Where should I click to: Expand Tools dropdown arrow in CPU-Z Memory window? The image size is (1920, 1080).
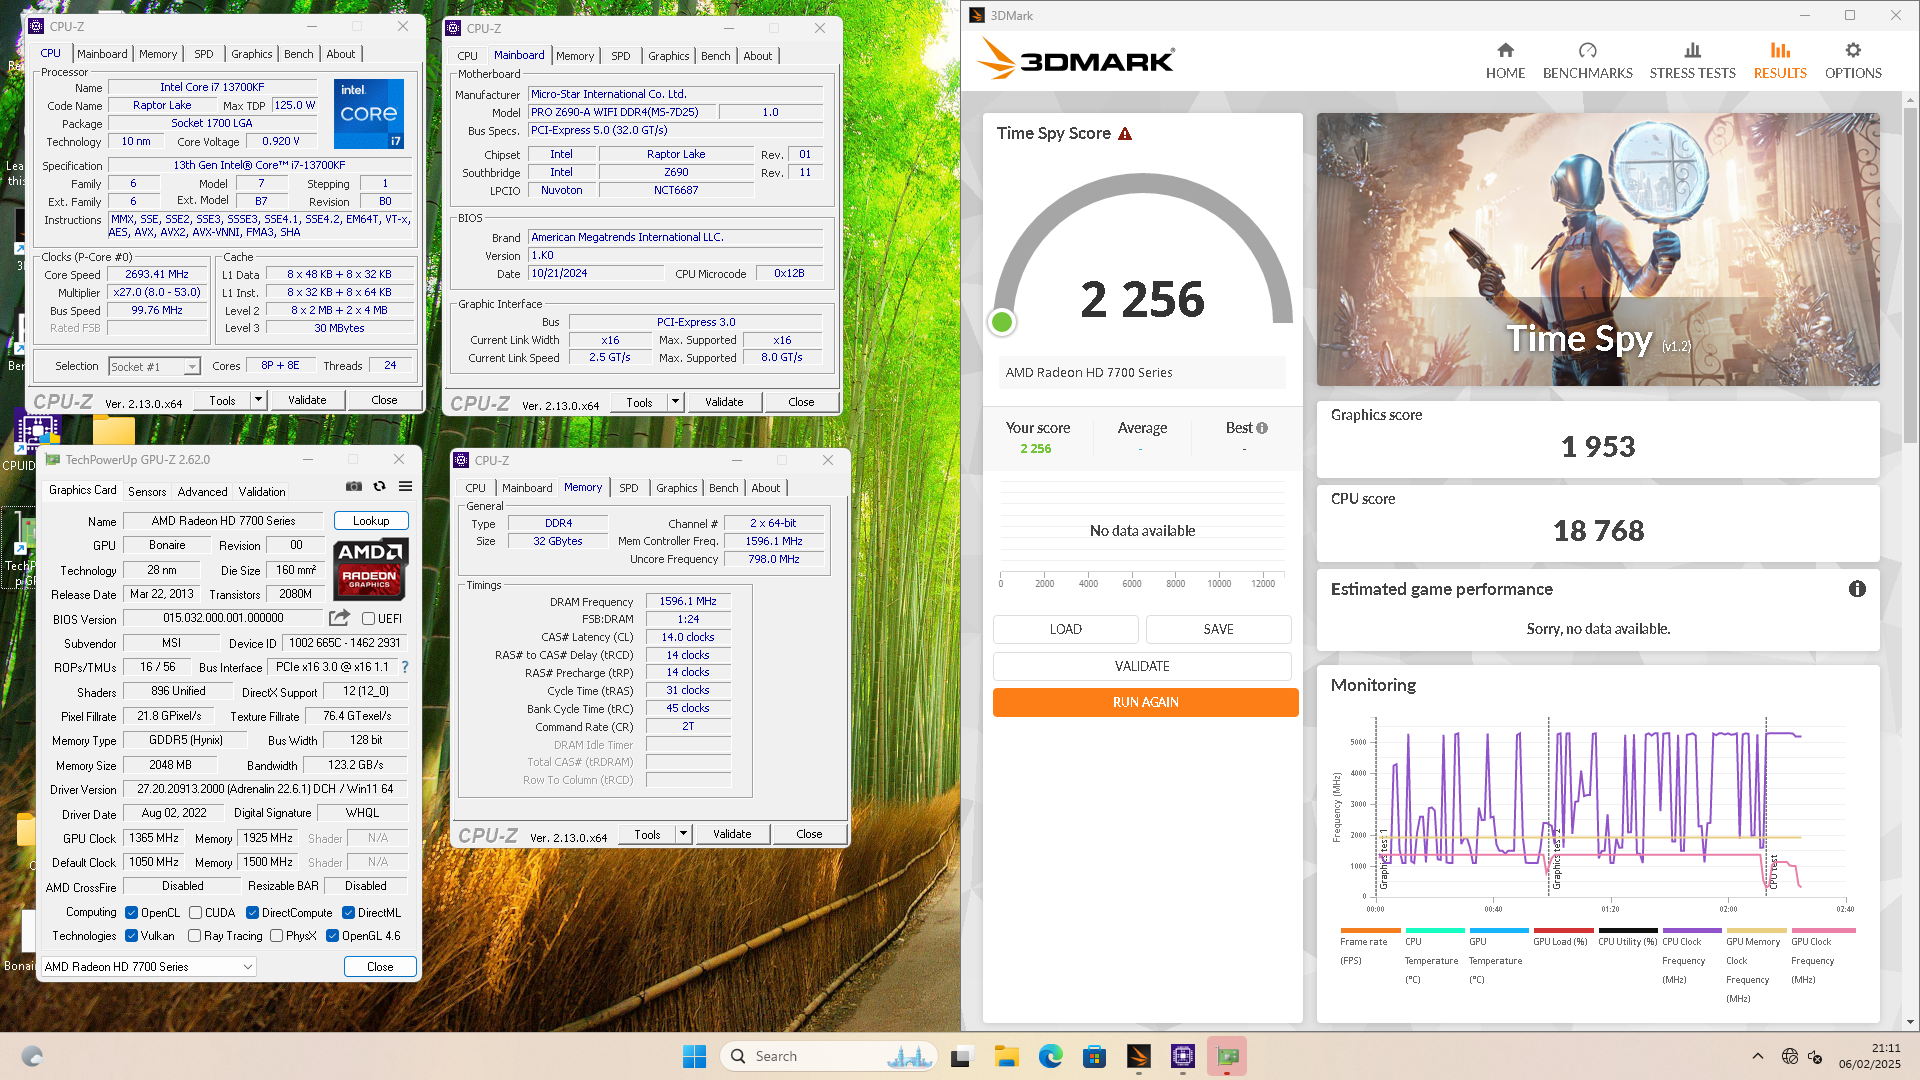tap(683, 834)
